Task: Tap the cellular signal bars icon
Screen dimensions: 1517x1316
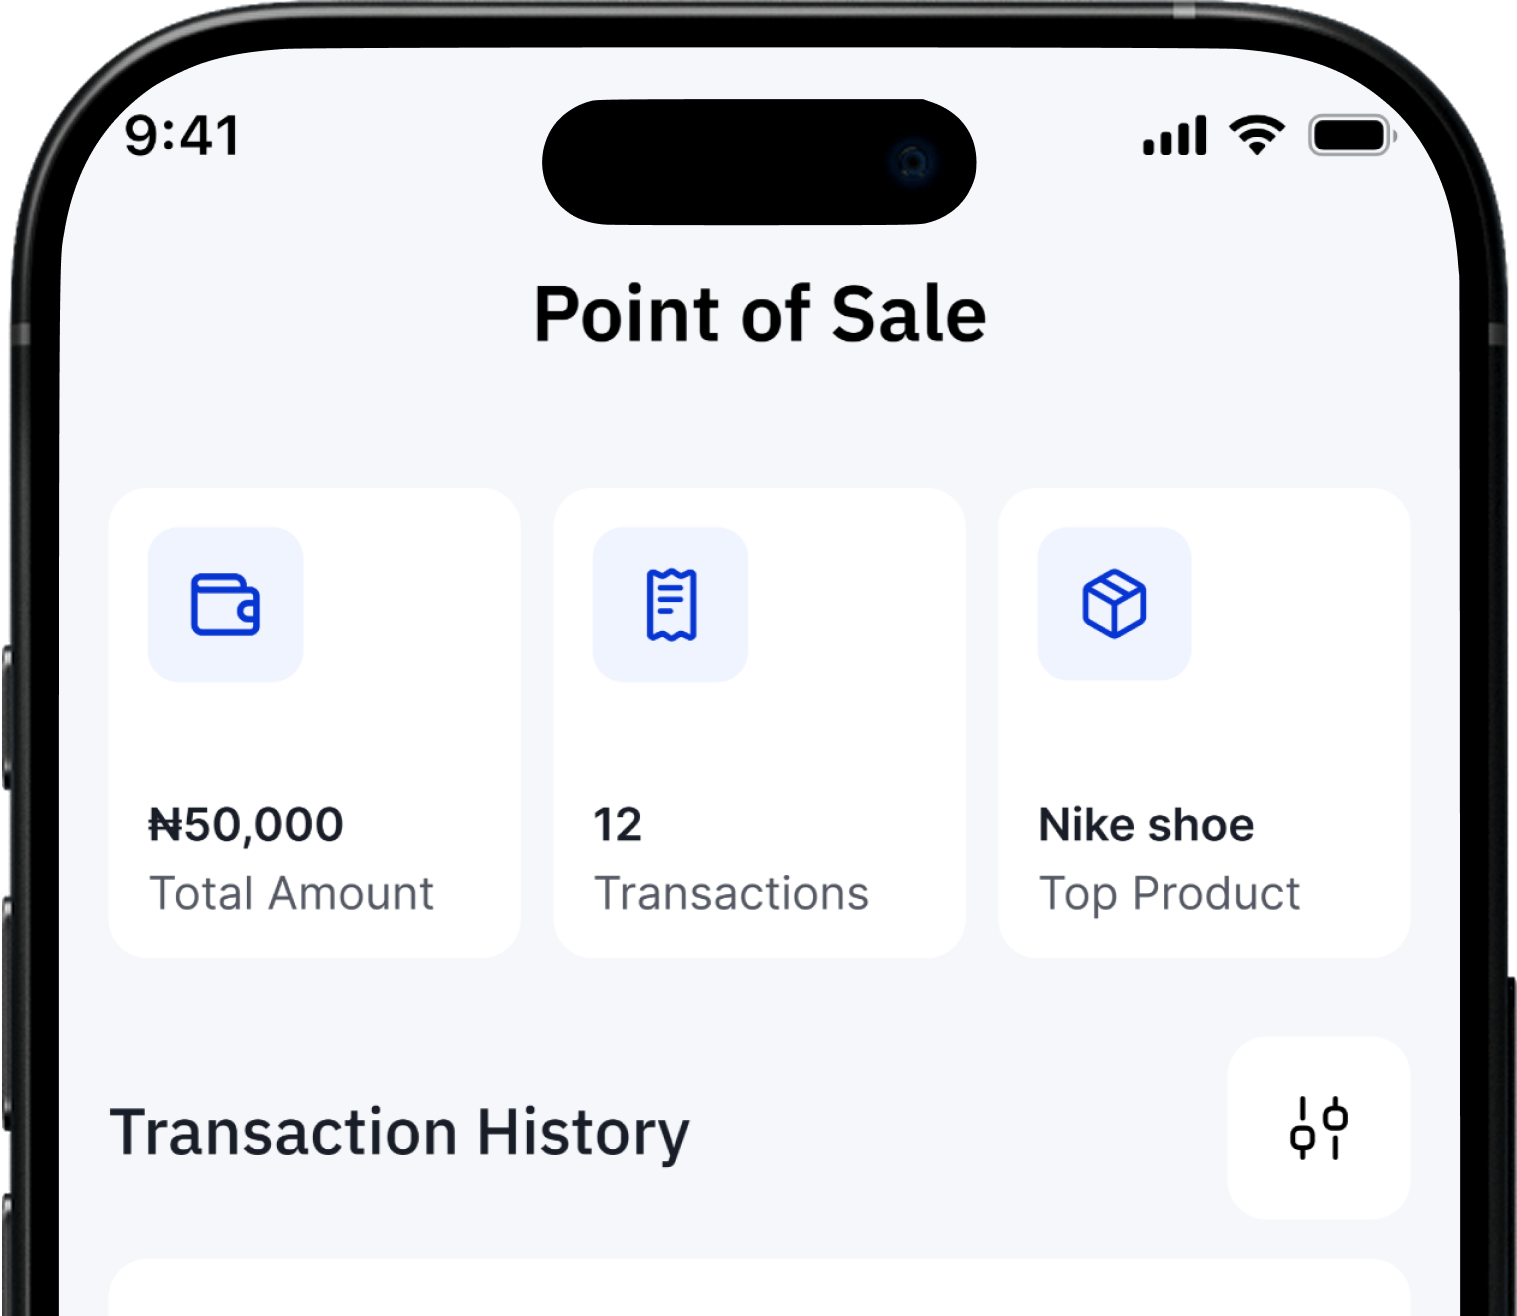Action: point(1175,136)
